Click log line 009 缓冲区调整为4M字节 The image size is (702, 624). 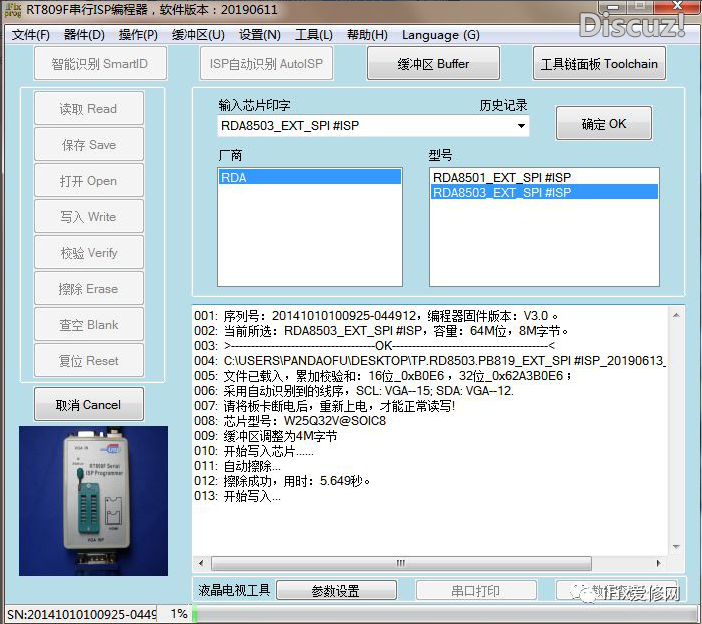(x=265, y=436)
